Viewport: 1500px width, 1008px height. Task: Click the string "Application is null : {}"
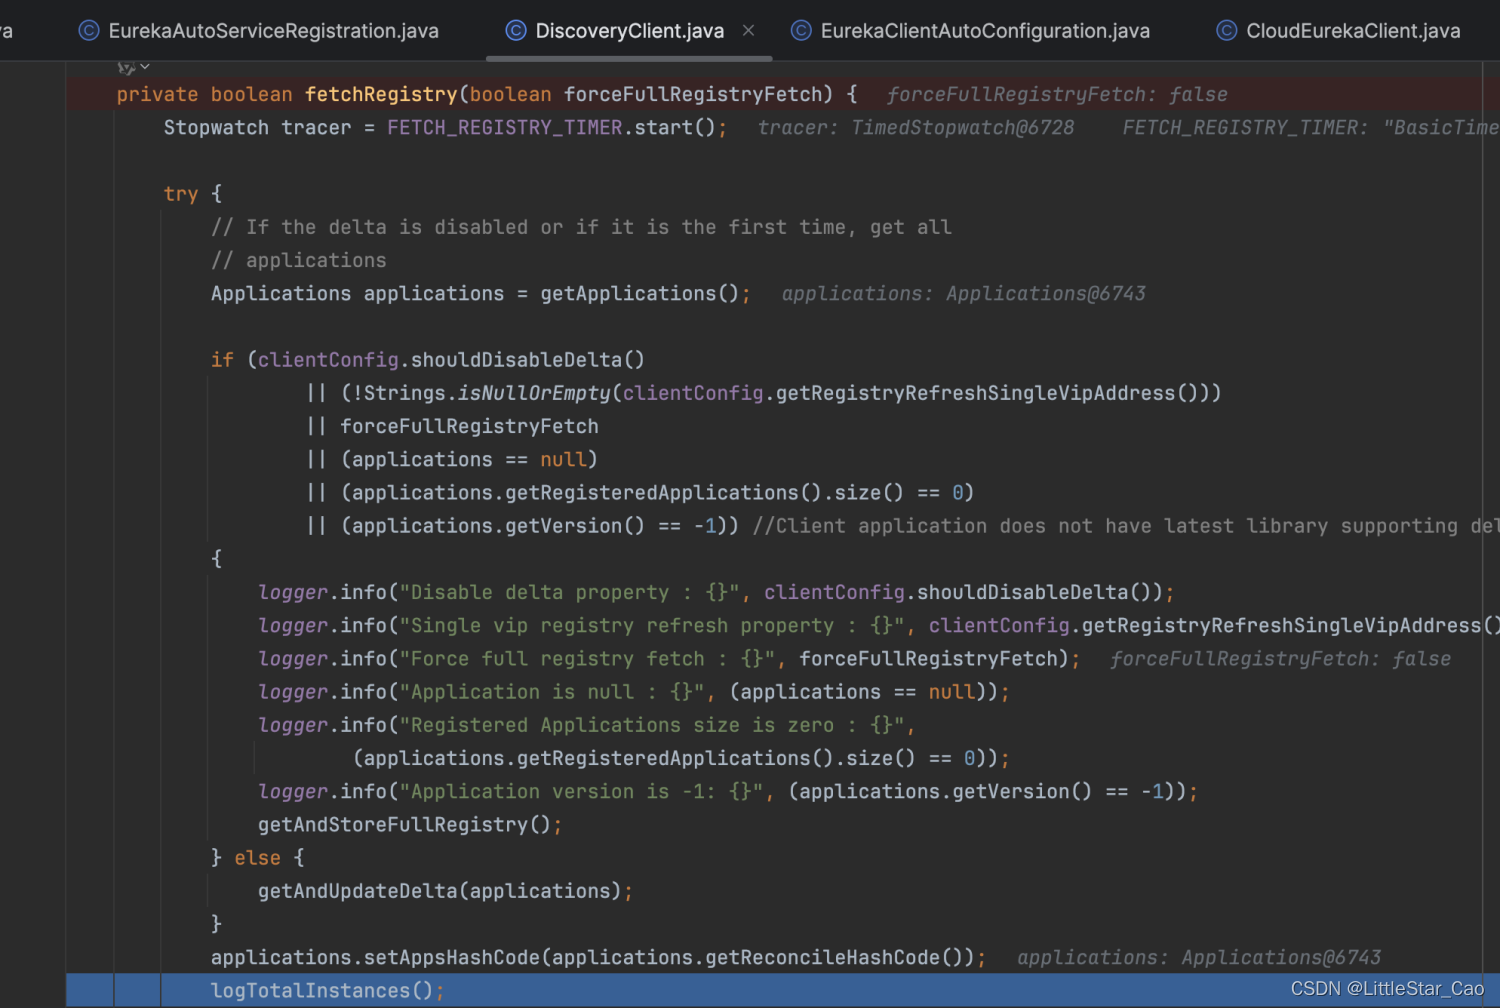[553, 692]
